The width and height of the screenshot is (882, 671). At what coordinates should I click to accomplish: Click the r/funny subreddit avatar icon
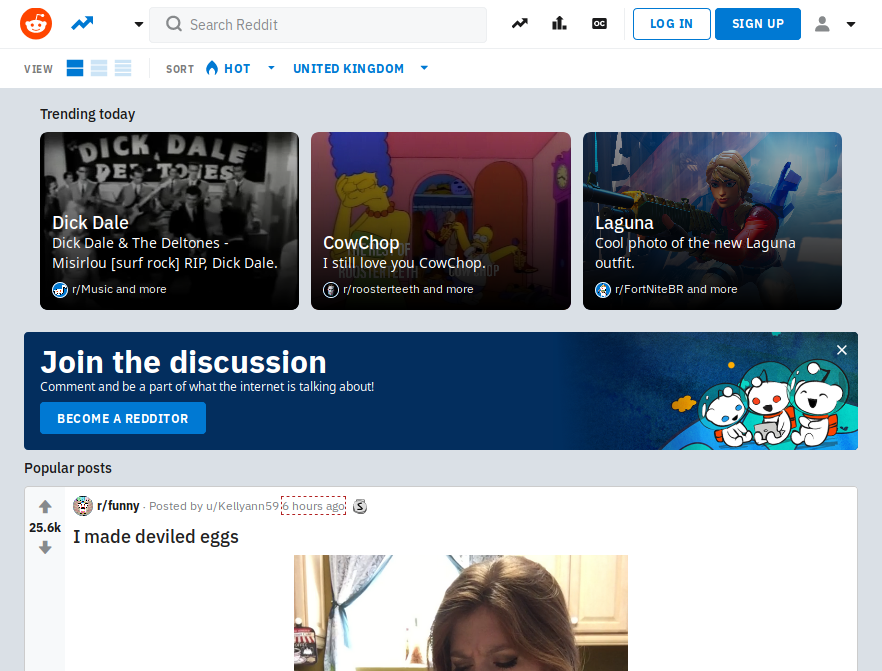click(x=83, y=506)
